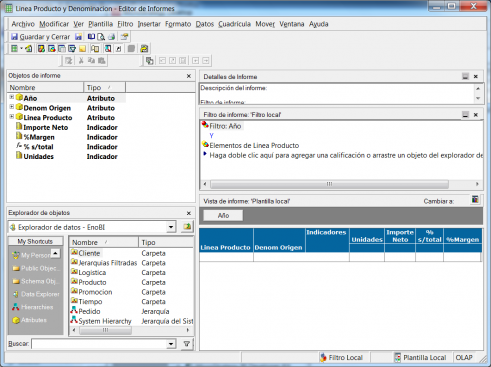Click the up arrow in the My Shortcuts list
Image resolution: width=491 pixels, height=367 pixels.
click(x=55, y=254)
